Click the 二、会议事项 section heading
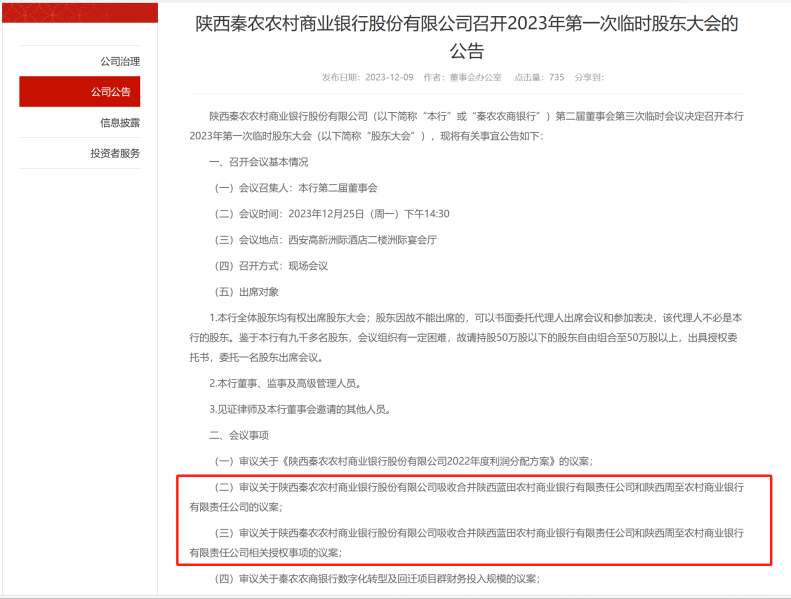Screen dimensions: 791x599 pos(238,435)
